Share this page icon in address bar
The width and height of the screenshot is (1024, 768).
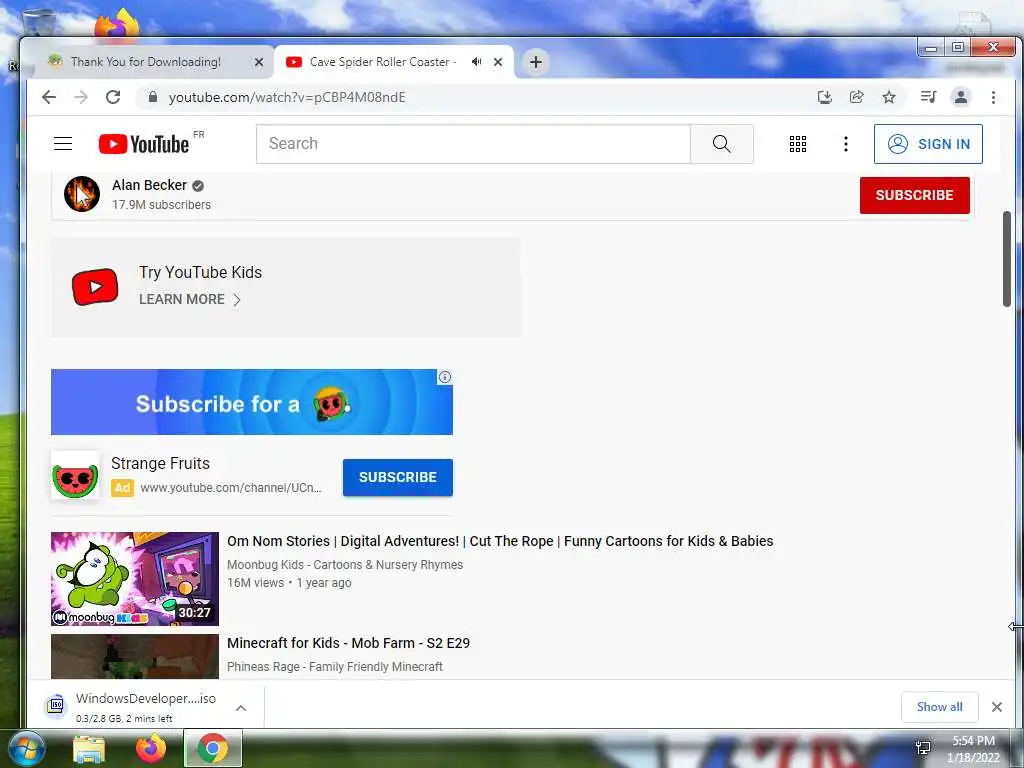856,97
